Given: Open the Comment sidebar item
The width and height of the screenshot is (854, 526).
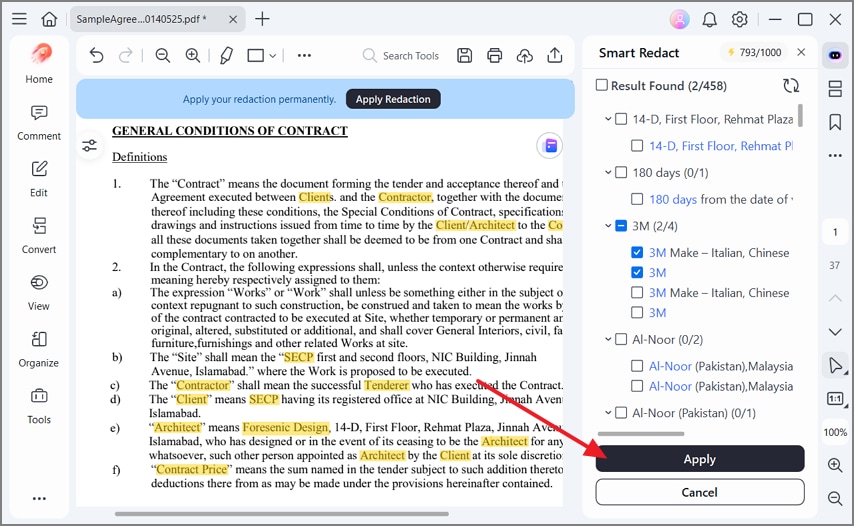Looking at the screenshot, I should pos(39,123).
